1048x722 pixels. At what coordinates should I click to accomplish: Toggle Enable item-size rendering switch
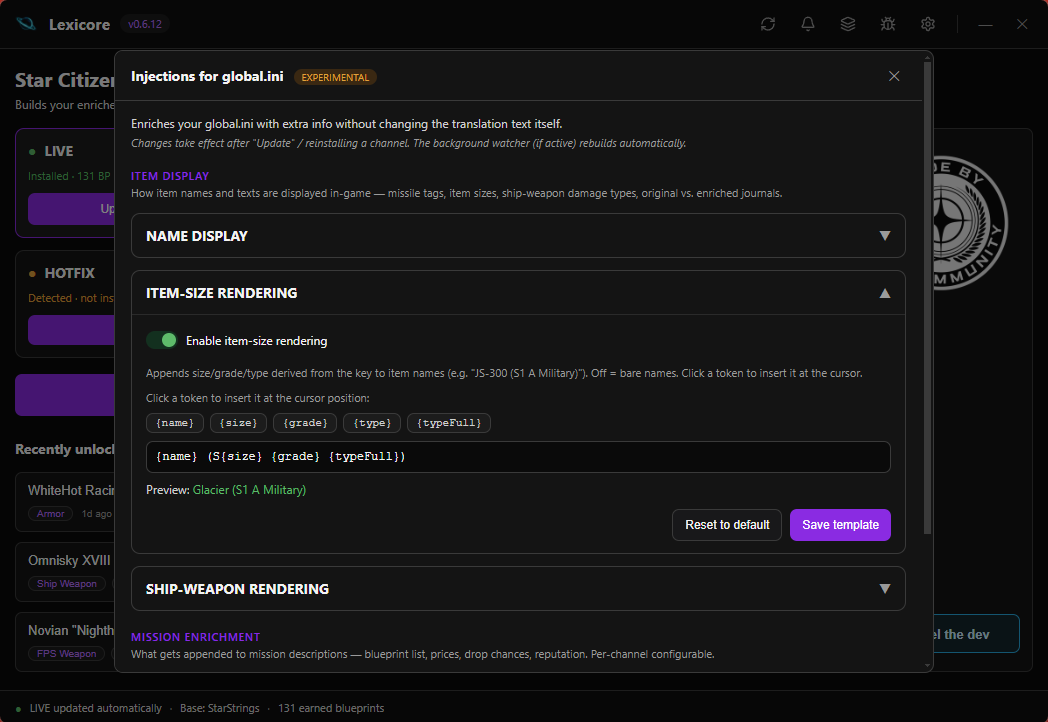pos(162,340)
